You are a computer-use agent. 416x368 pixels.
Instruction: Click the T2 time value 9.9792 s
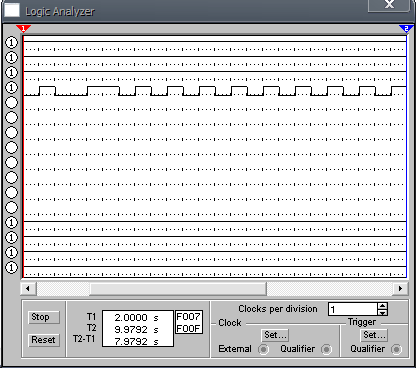136,329
